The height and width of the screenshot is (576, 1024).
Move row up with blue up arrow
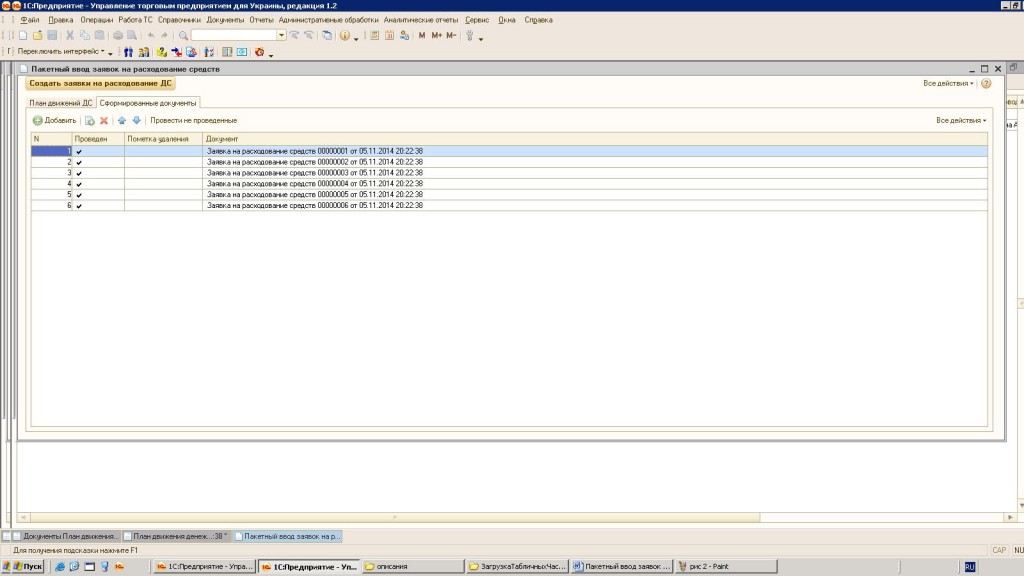121,120
